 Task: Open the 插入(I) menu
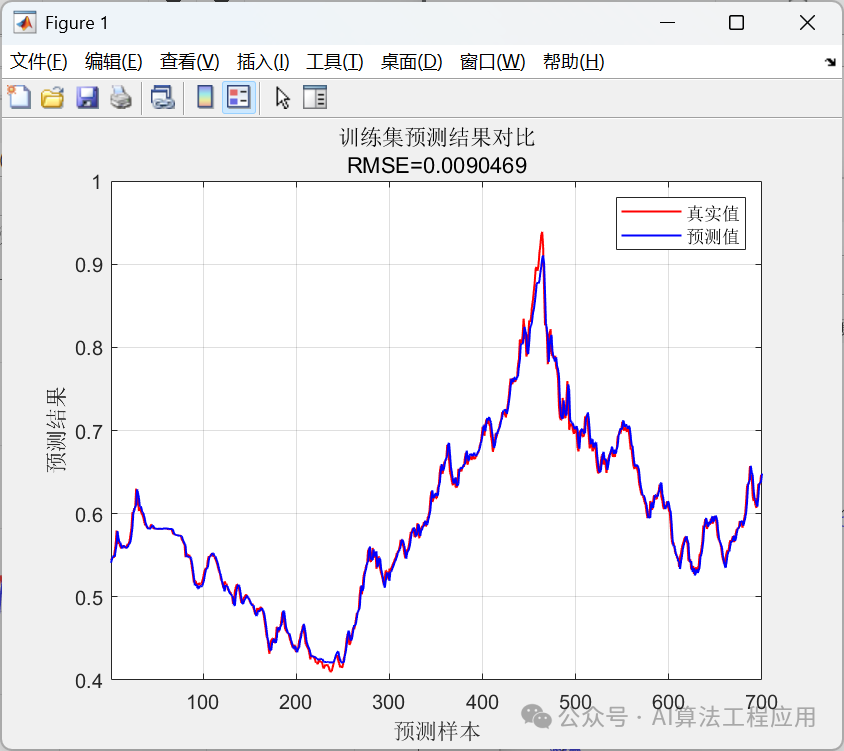[263, 62]
